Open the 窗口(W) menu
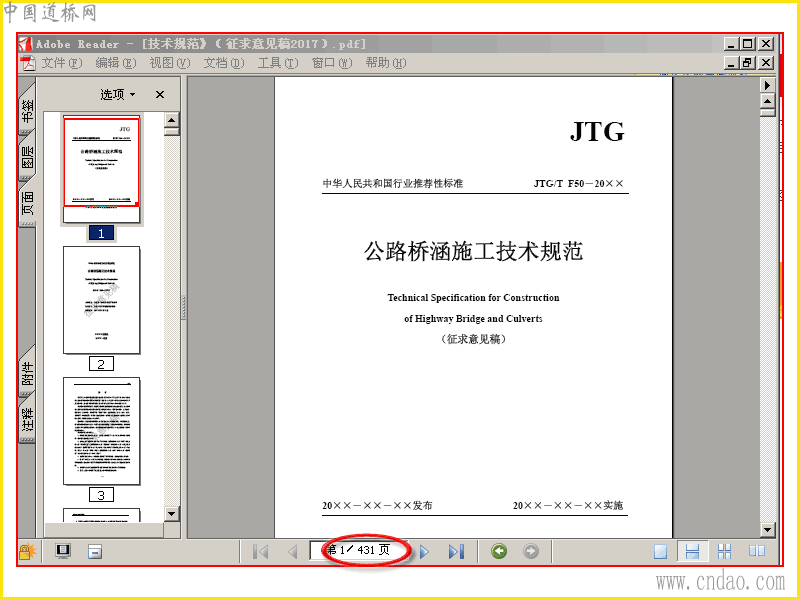 tap(332, 63)
